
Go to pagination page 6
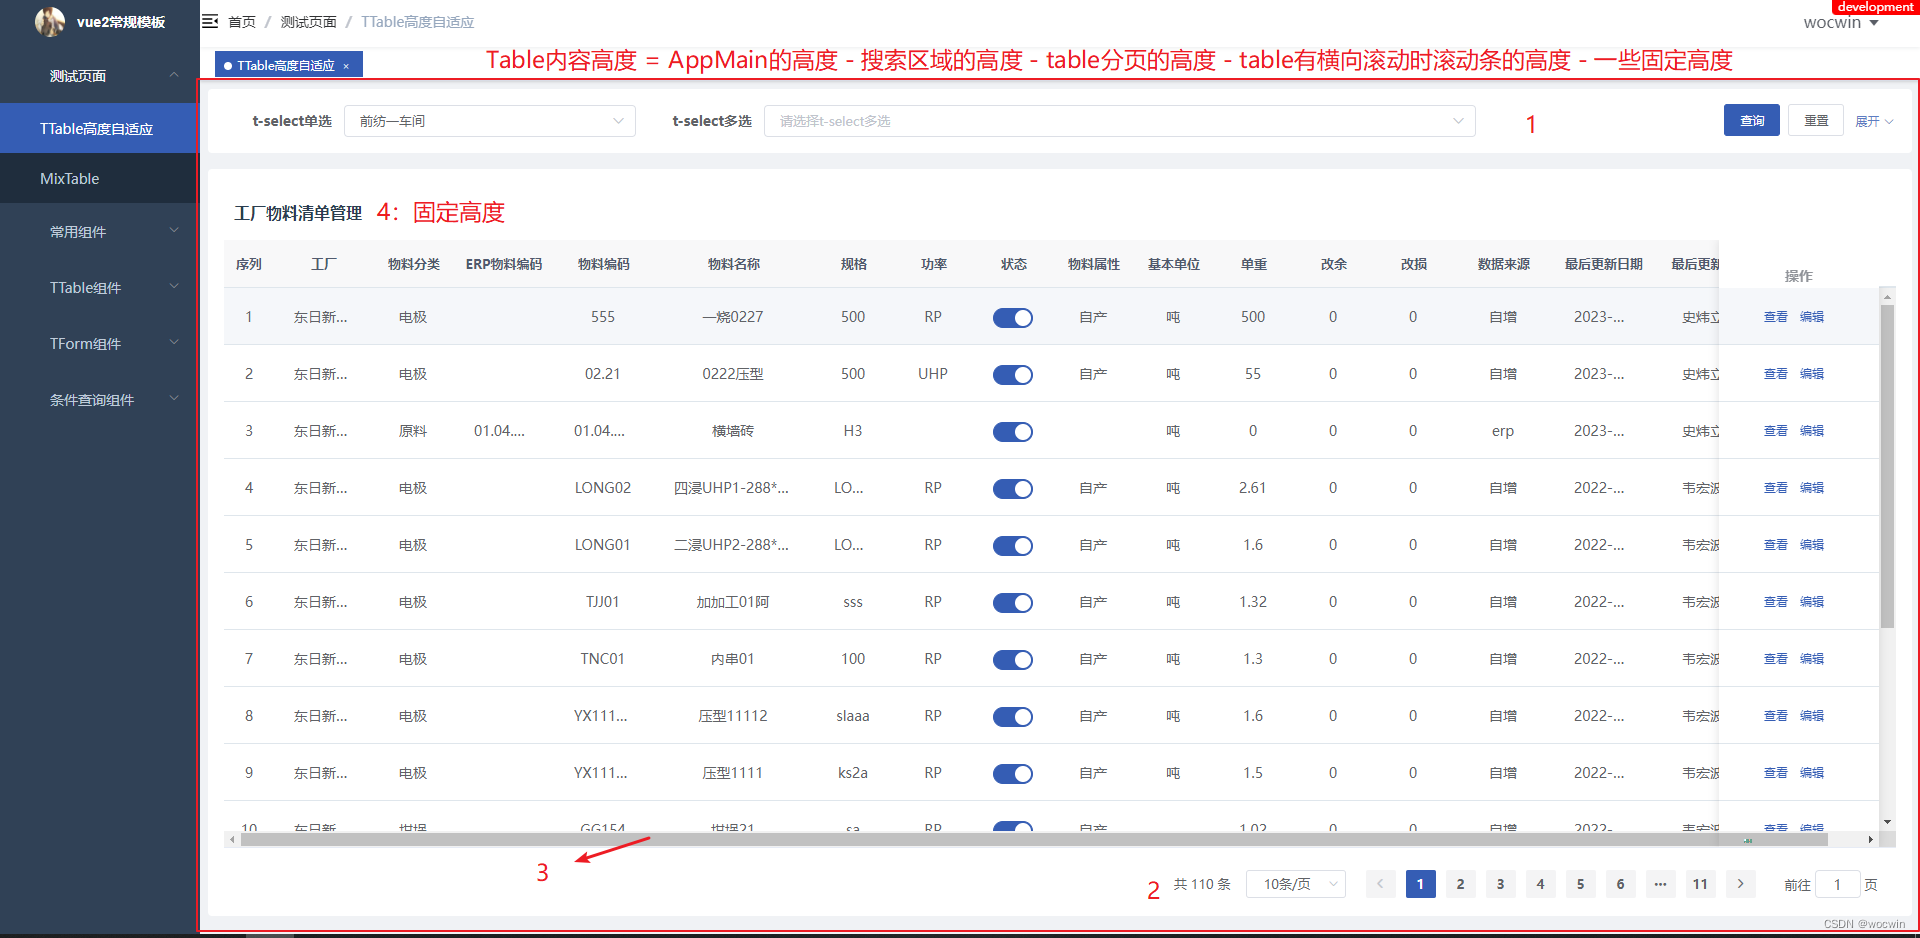point(1620,884)
